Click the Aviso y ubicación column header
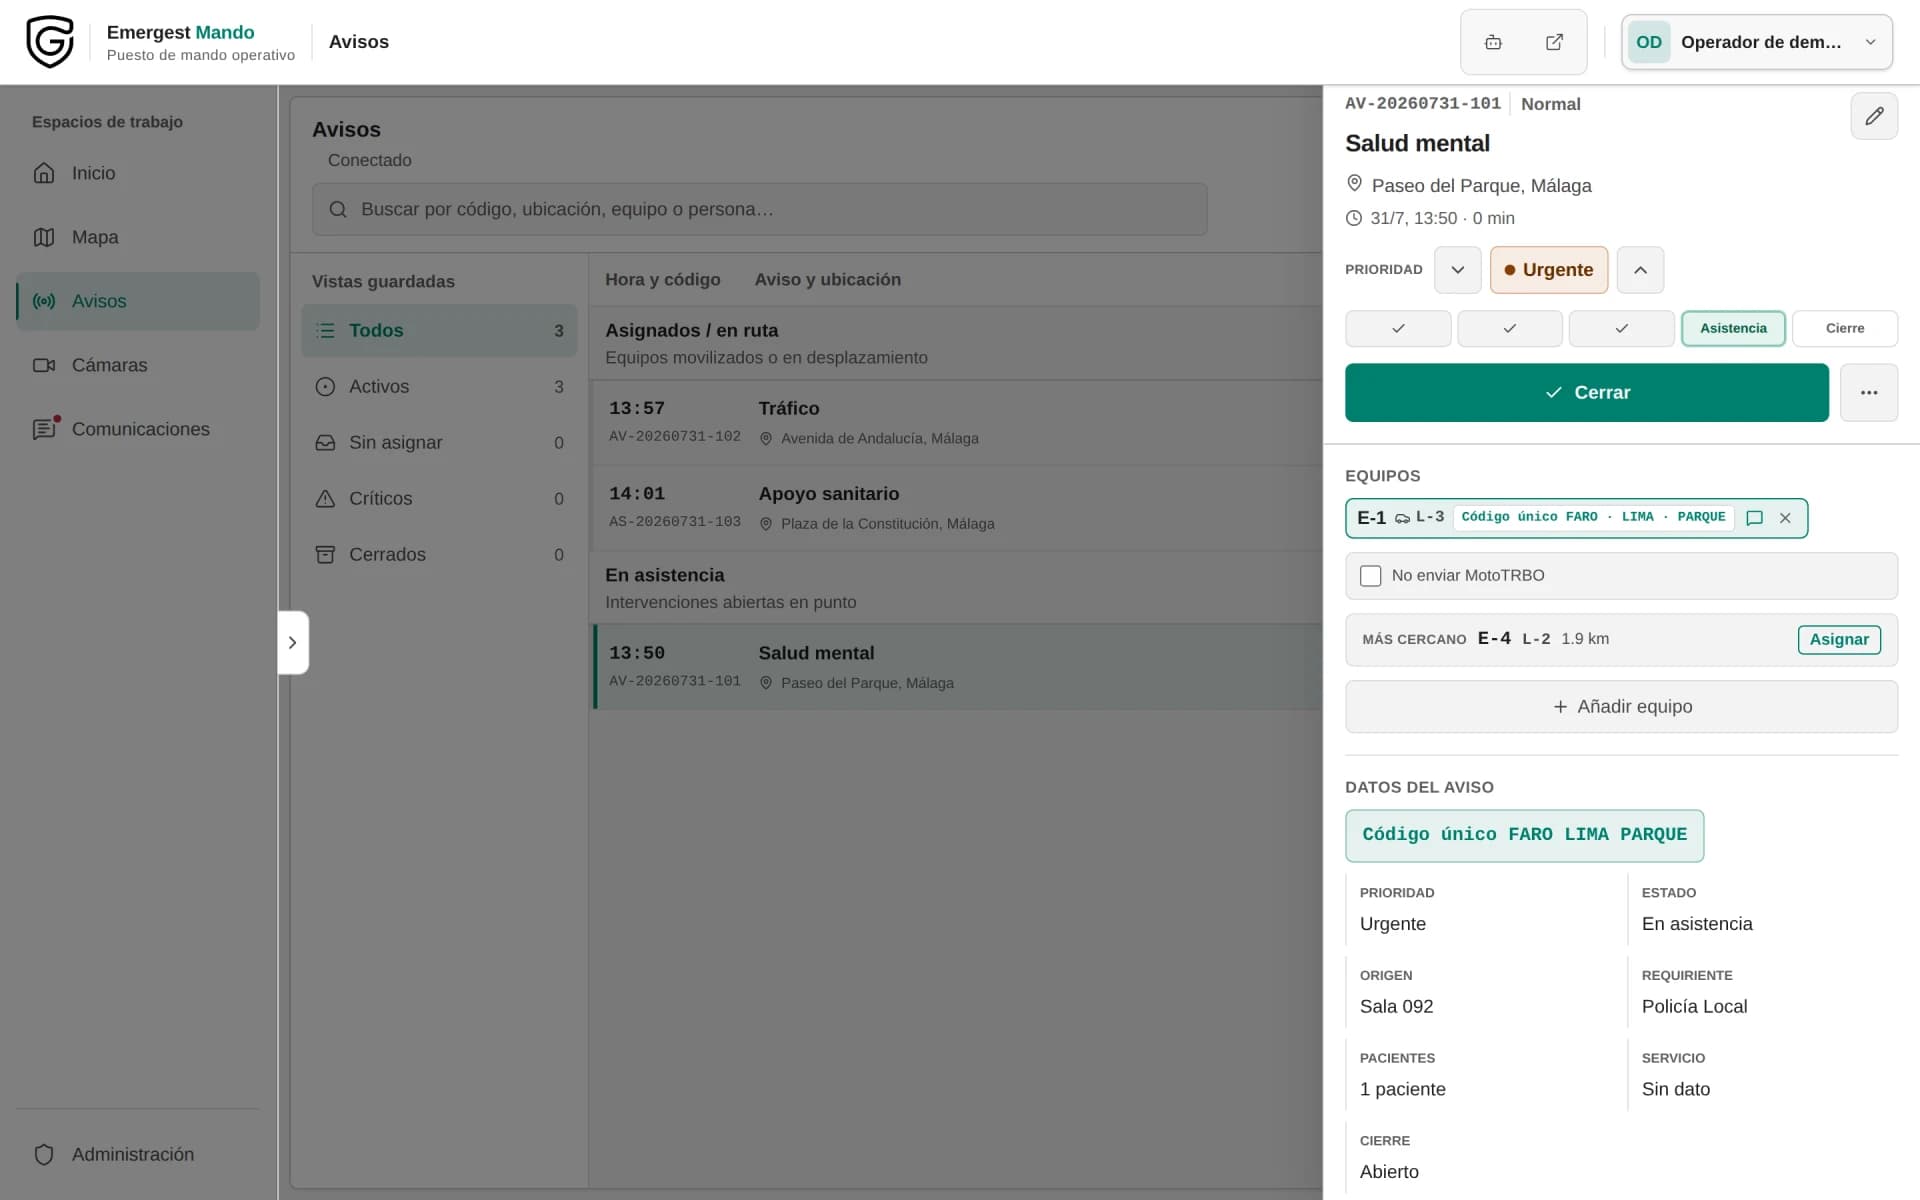 tap(827, 280)
